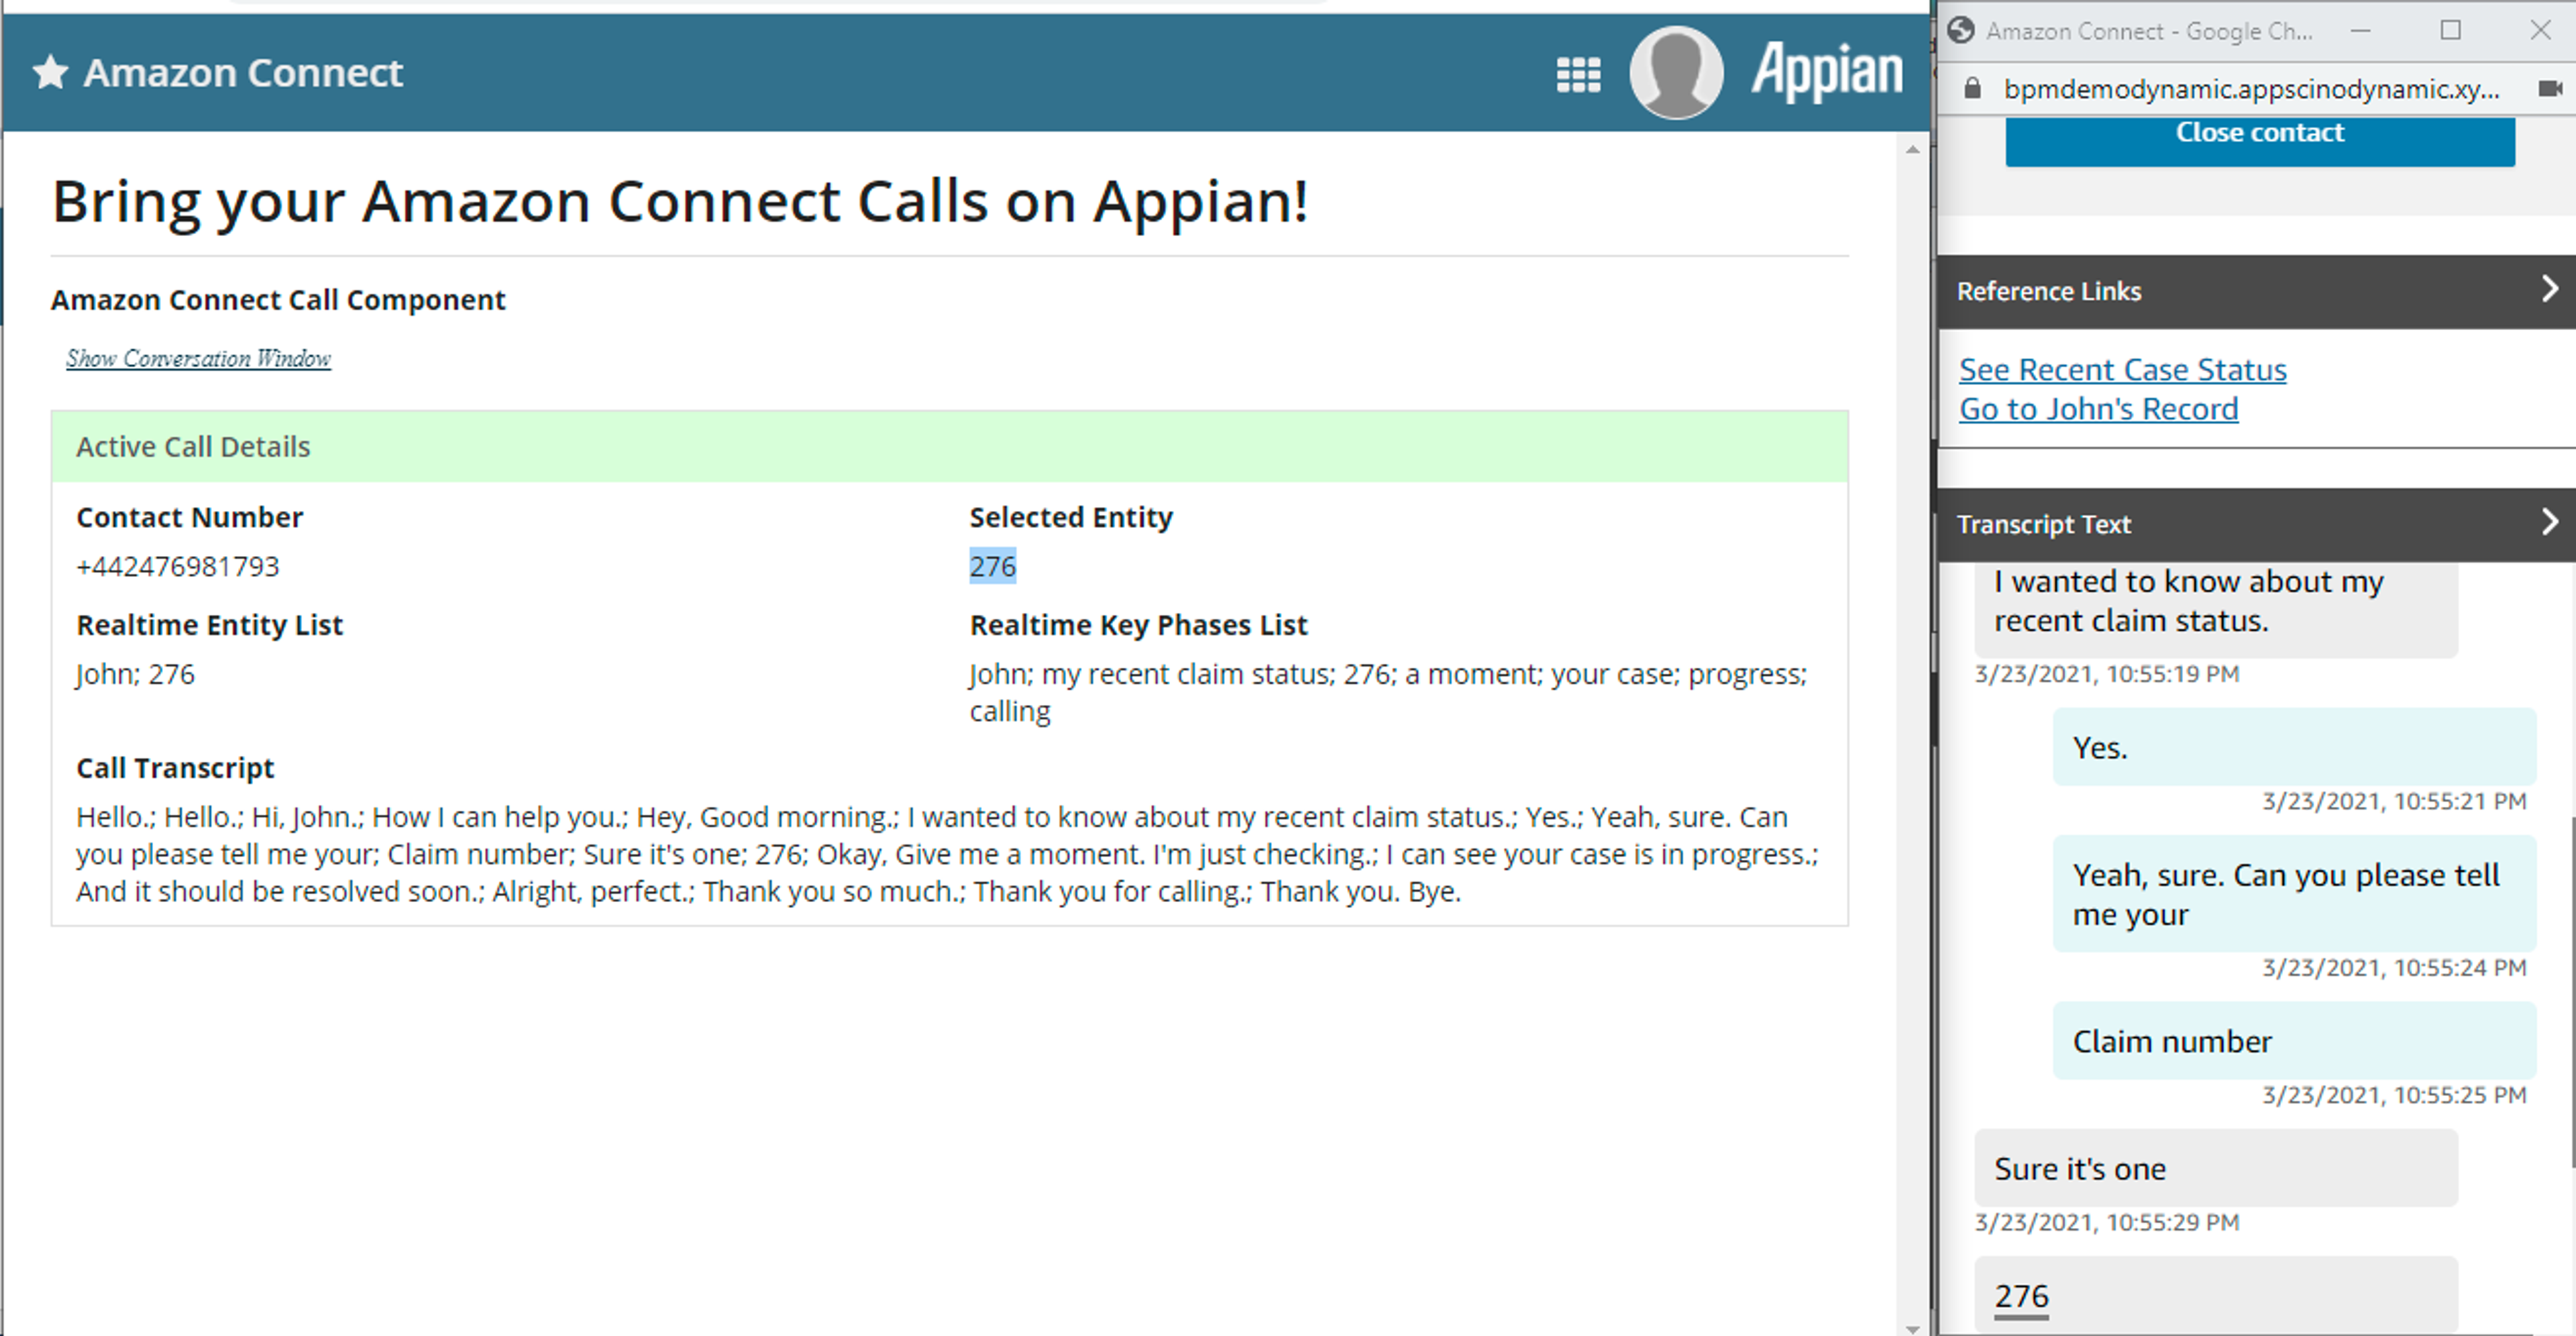Click the 10:55:21 PM timestamp
The image size is (2576, 1336).
[2394, 801]
